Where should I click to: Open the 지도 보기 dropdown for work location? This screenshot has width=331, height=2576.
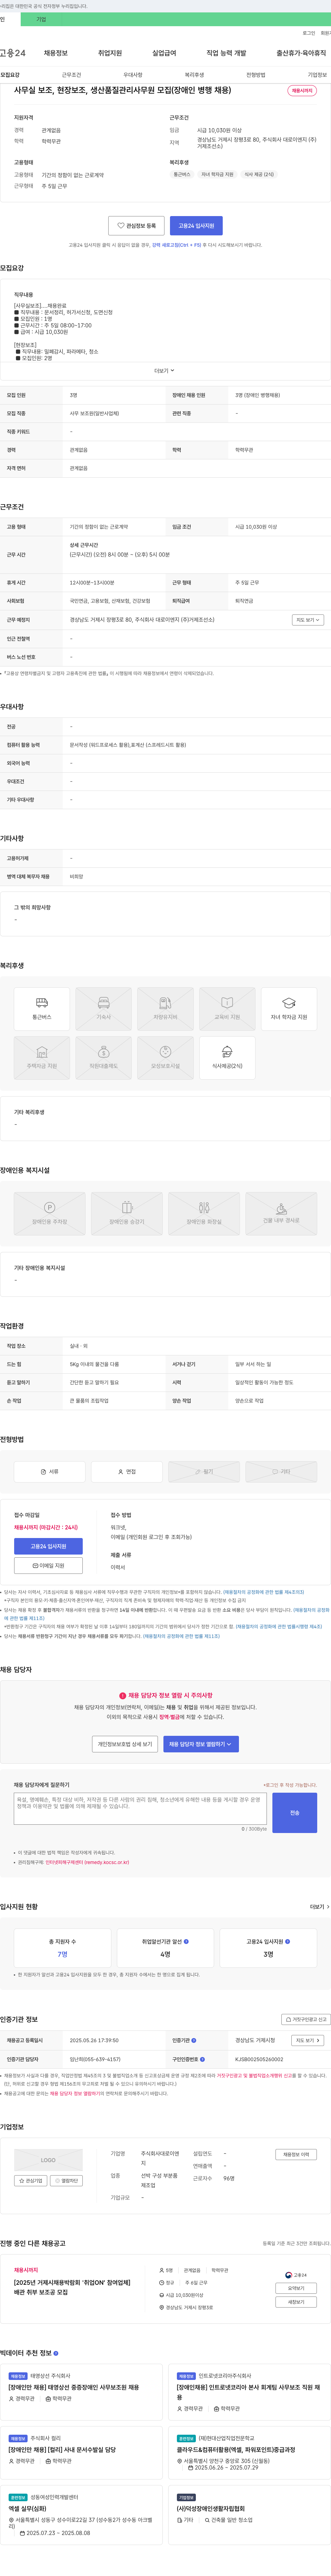point(308,620)
